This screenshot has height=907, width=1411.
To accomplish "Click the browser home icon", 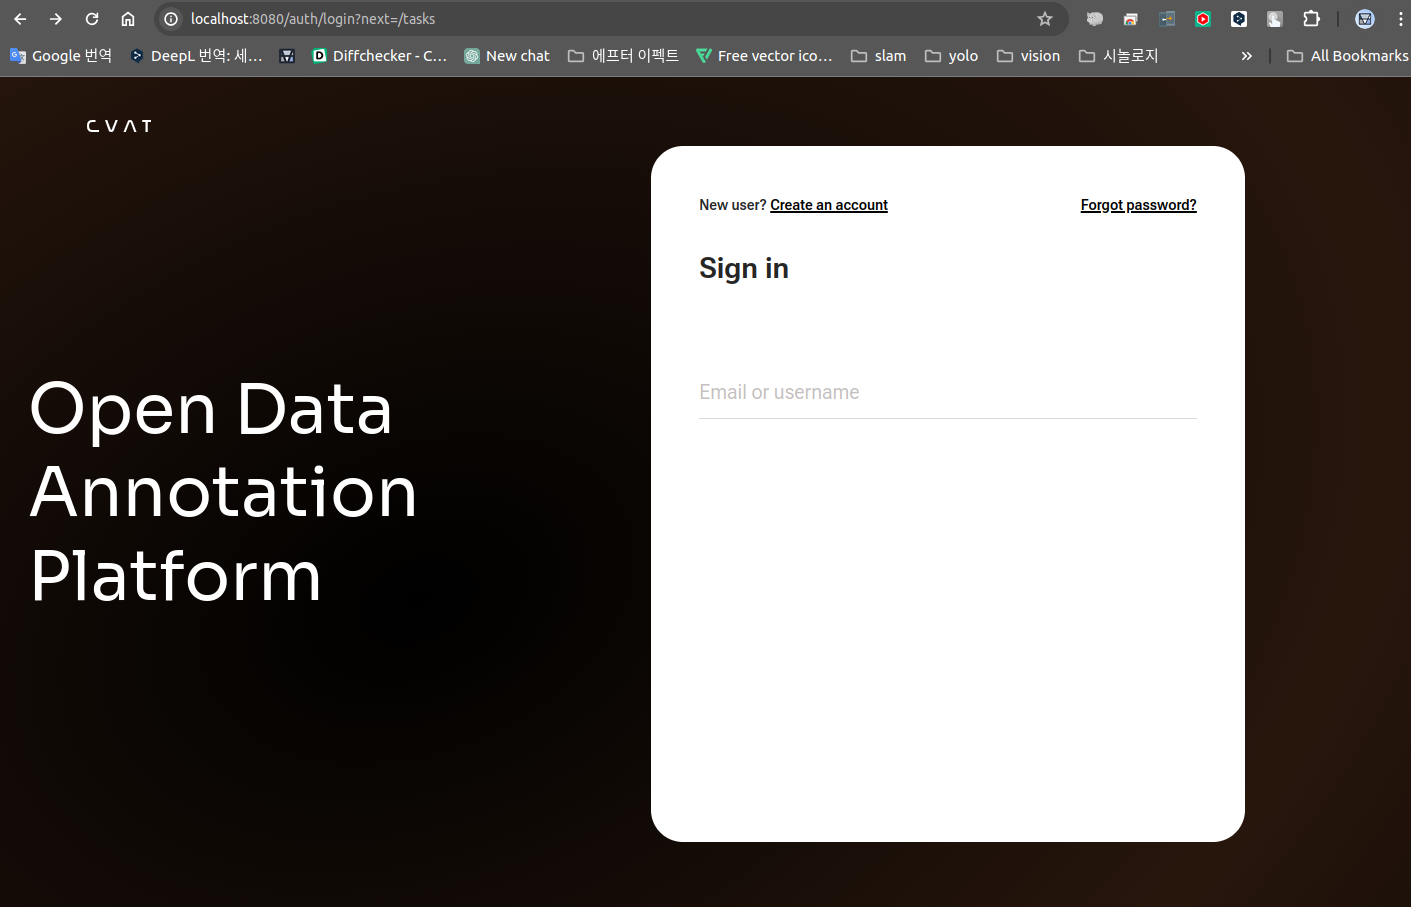I will click(x=128, y=19).
